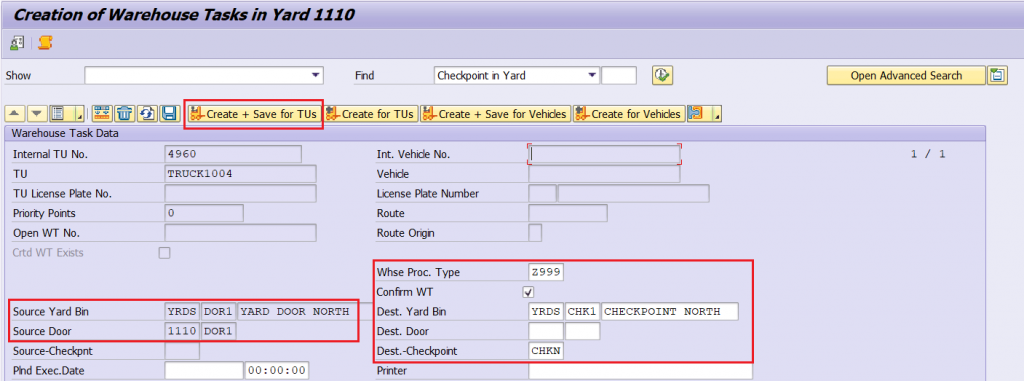The height and width of the screenshot is (381, 1024).
Task: Click Source Door warehouse field 1110
Action: 182,331
